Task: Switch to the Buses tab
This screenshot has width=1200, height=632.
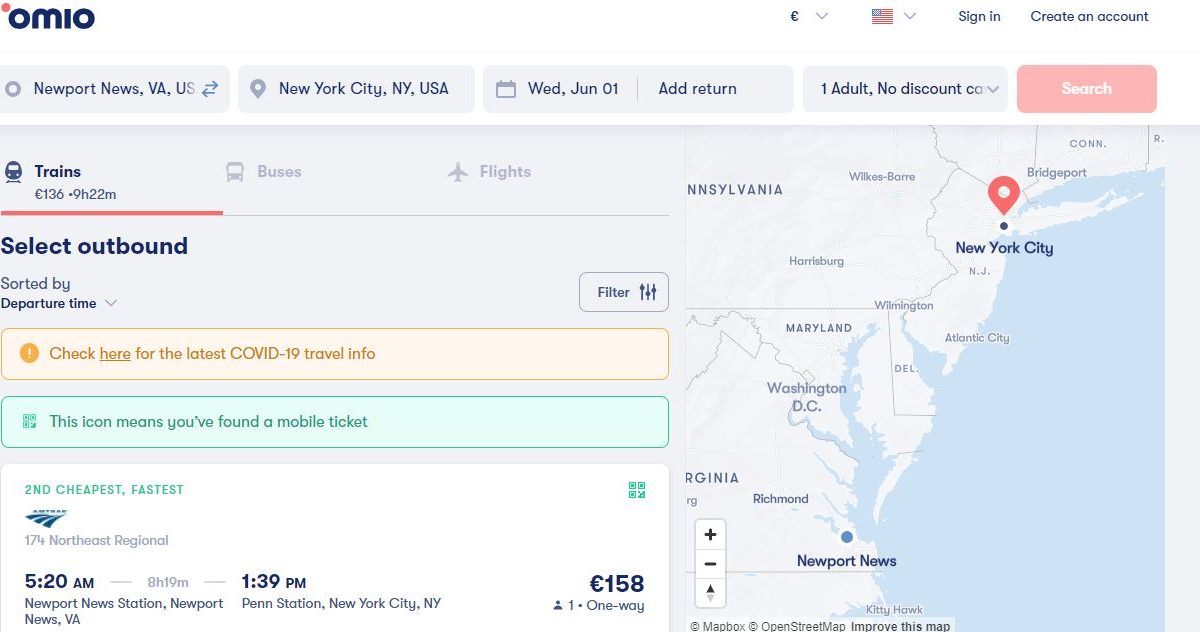Action: coord(264,172)
